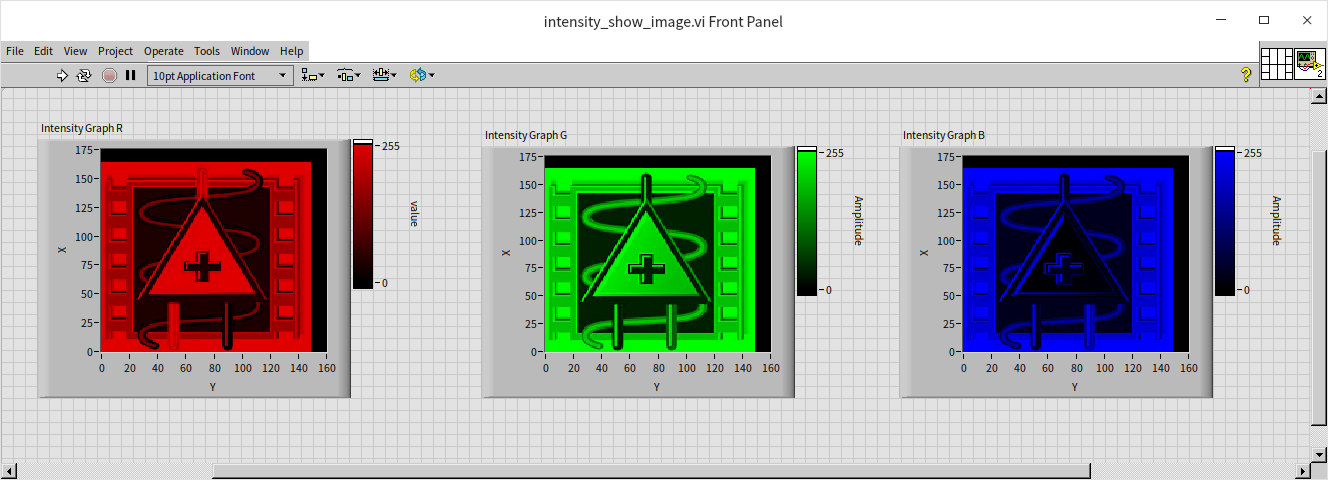Expand the Align Objects dropdown

click(313, 75)
